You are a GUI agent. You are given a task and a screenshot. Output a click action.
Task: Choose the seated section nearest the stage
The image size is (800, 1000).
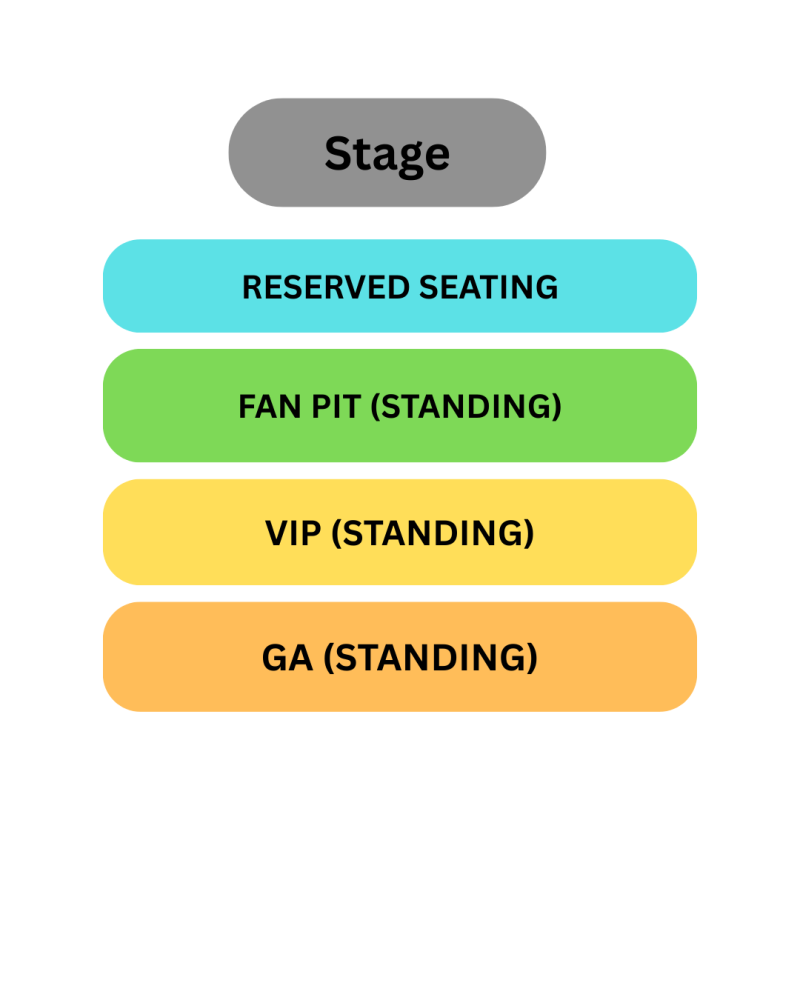(400, 287)
